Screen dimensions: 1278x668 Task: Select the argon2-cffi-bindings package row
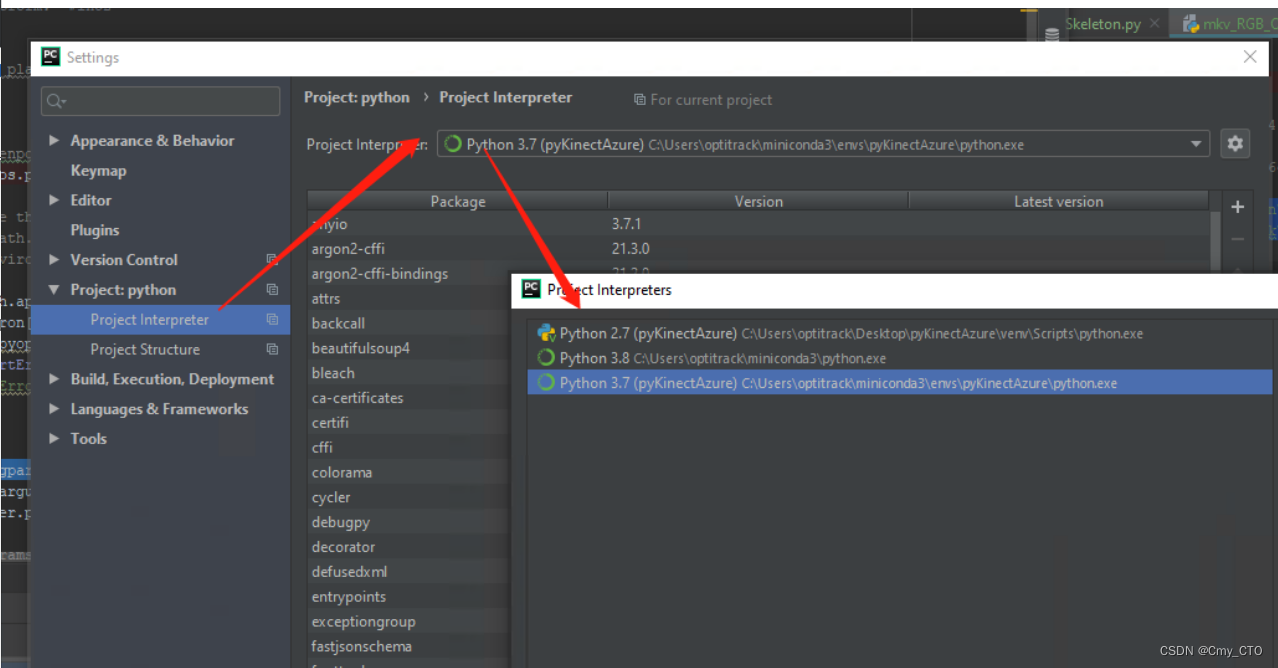(x=409, y=274)
